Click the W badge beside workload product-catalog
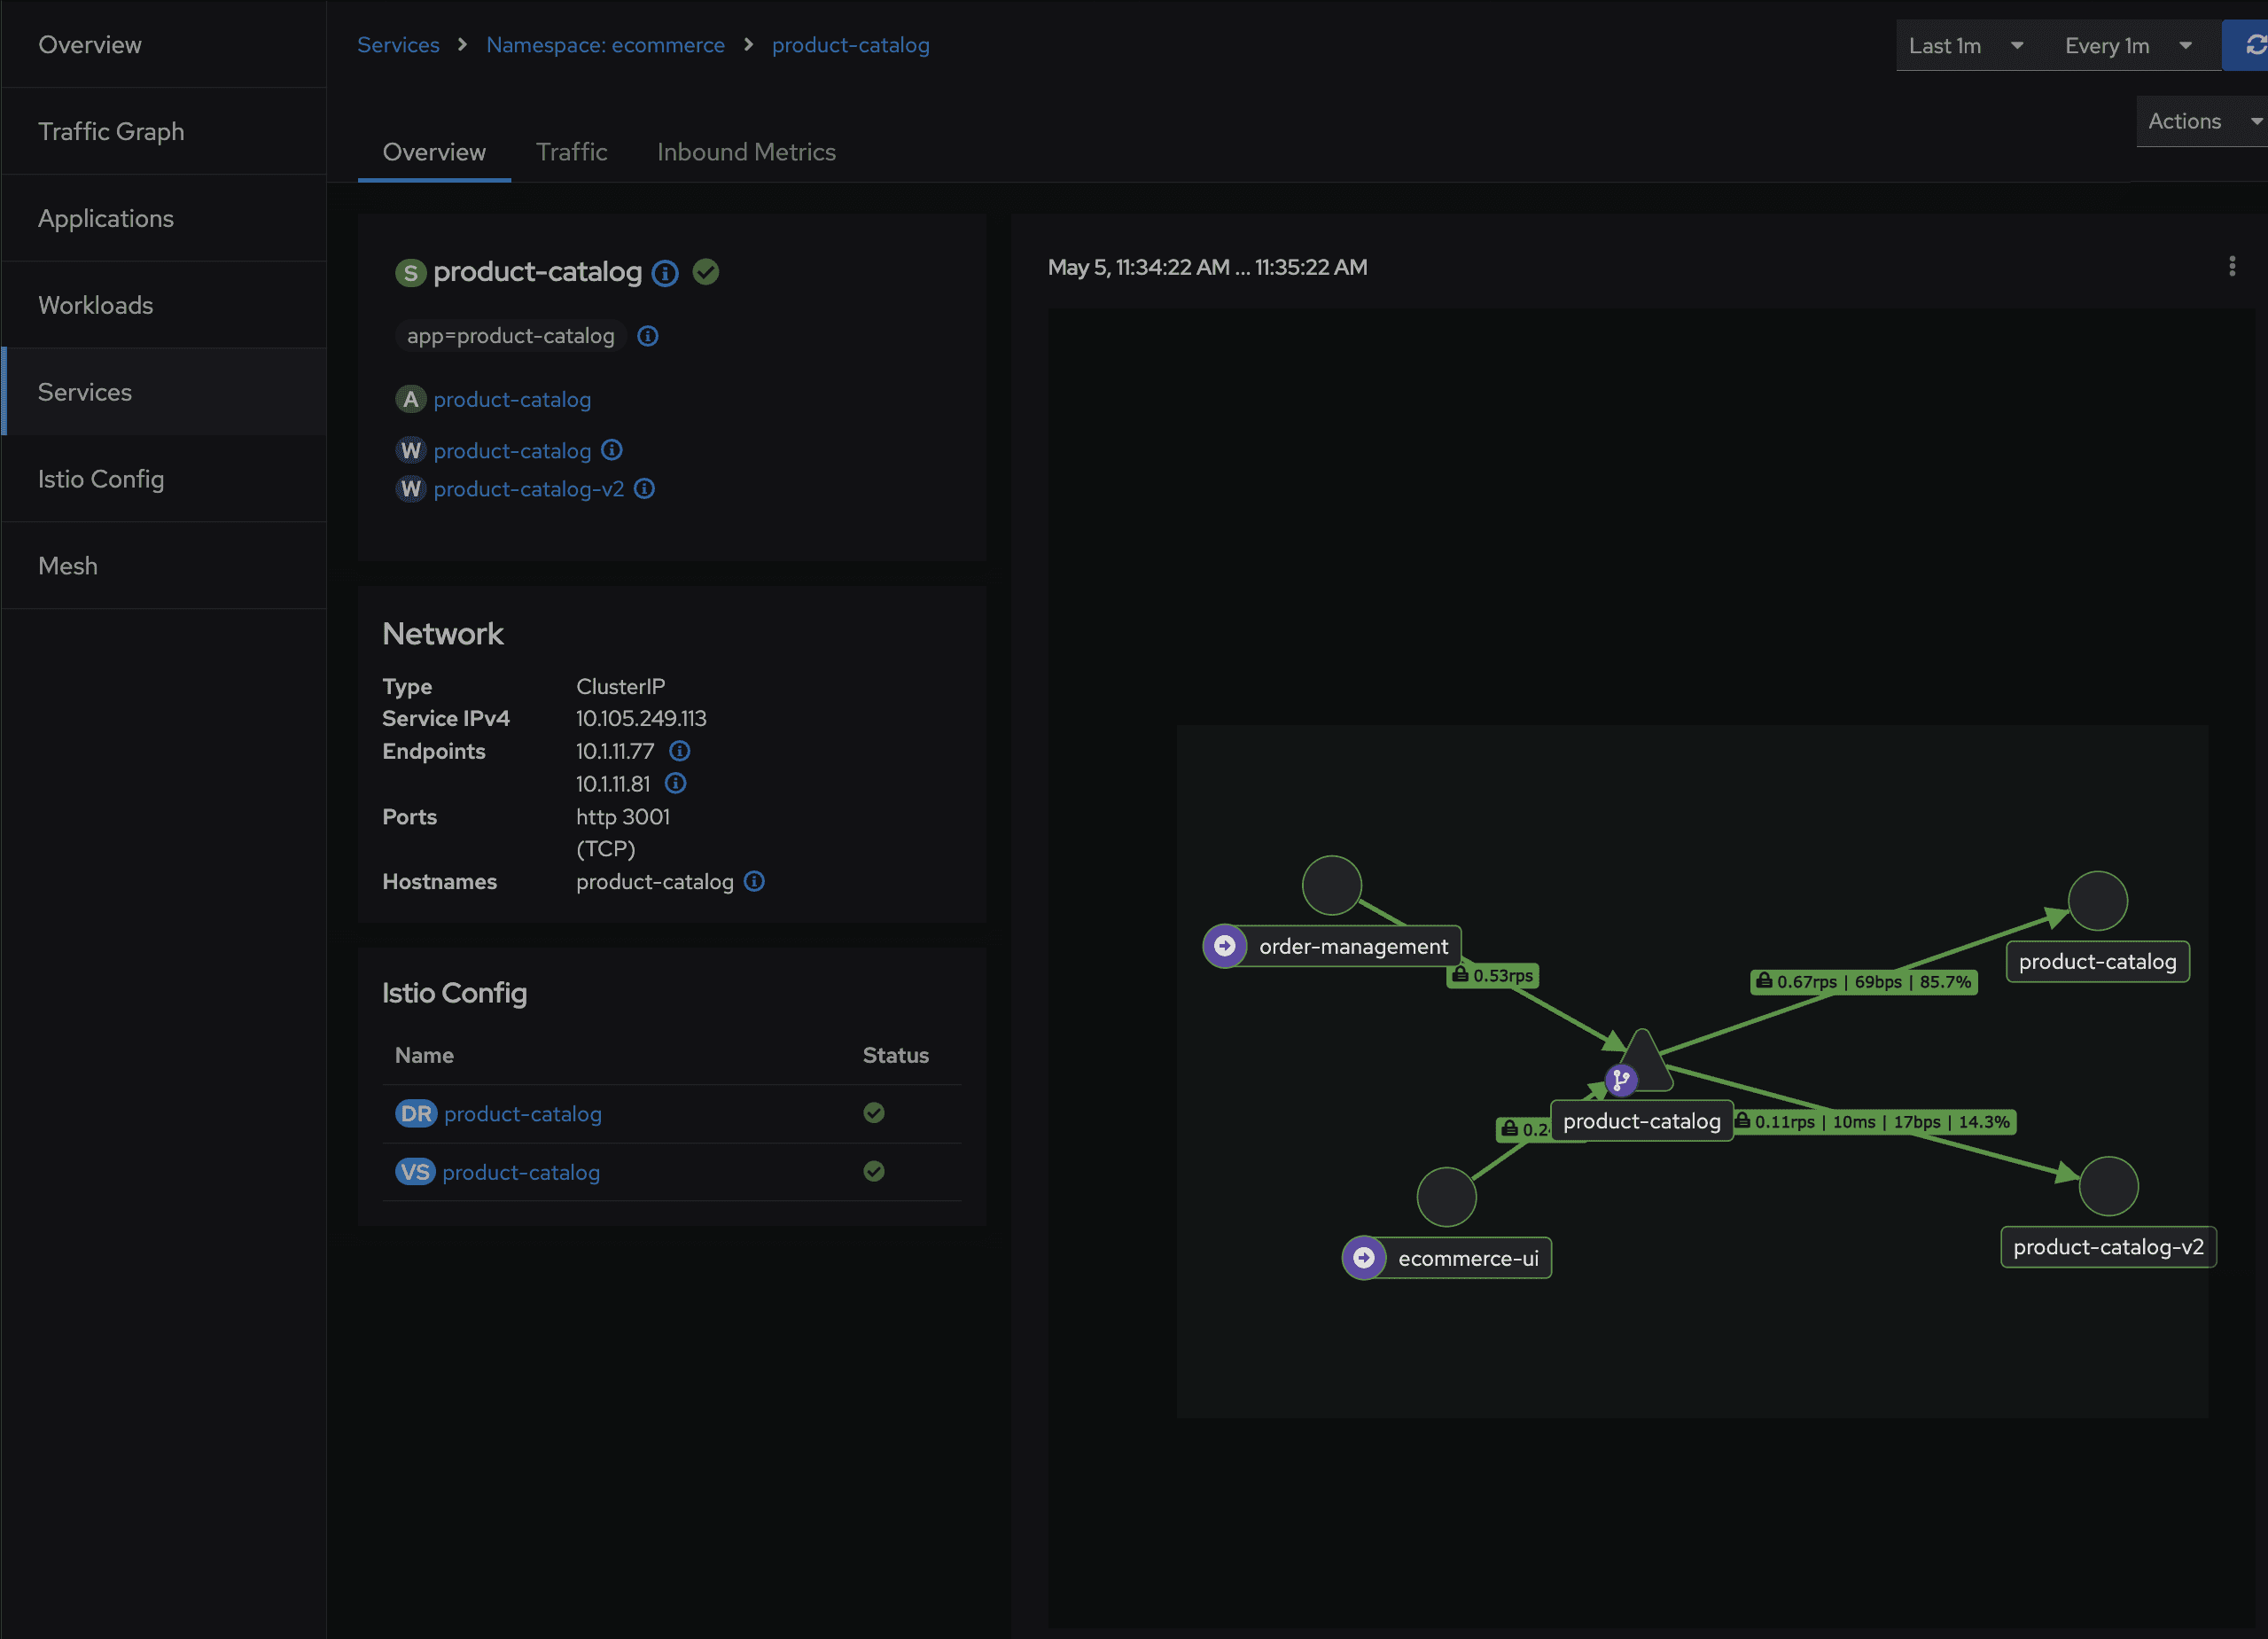This screenshot has height=1639, width=2268. [410, 451]
